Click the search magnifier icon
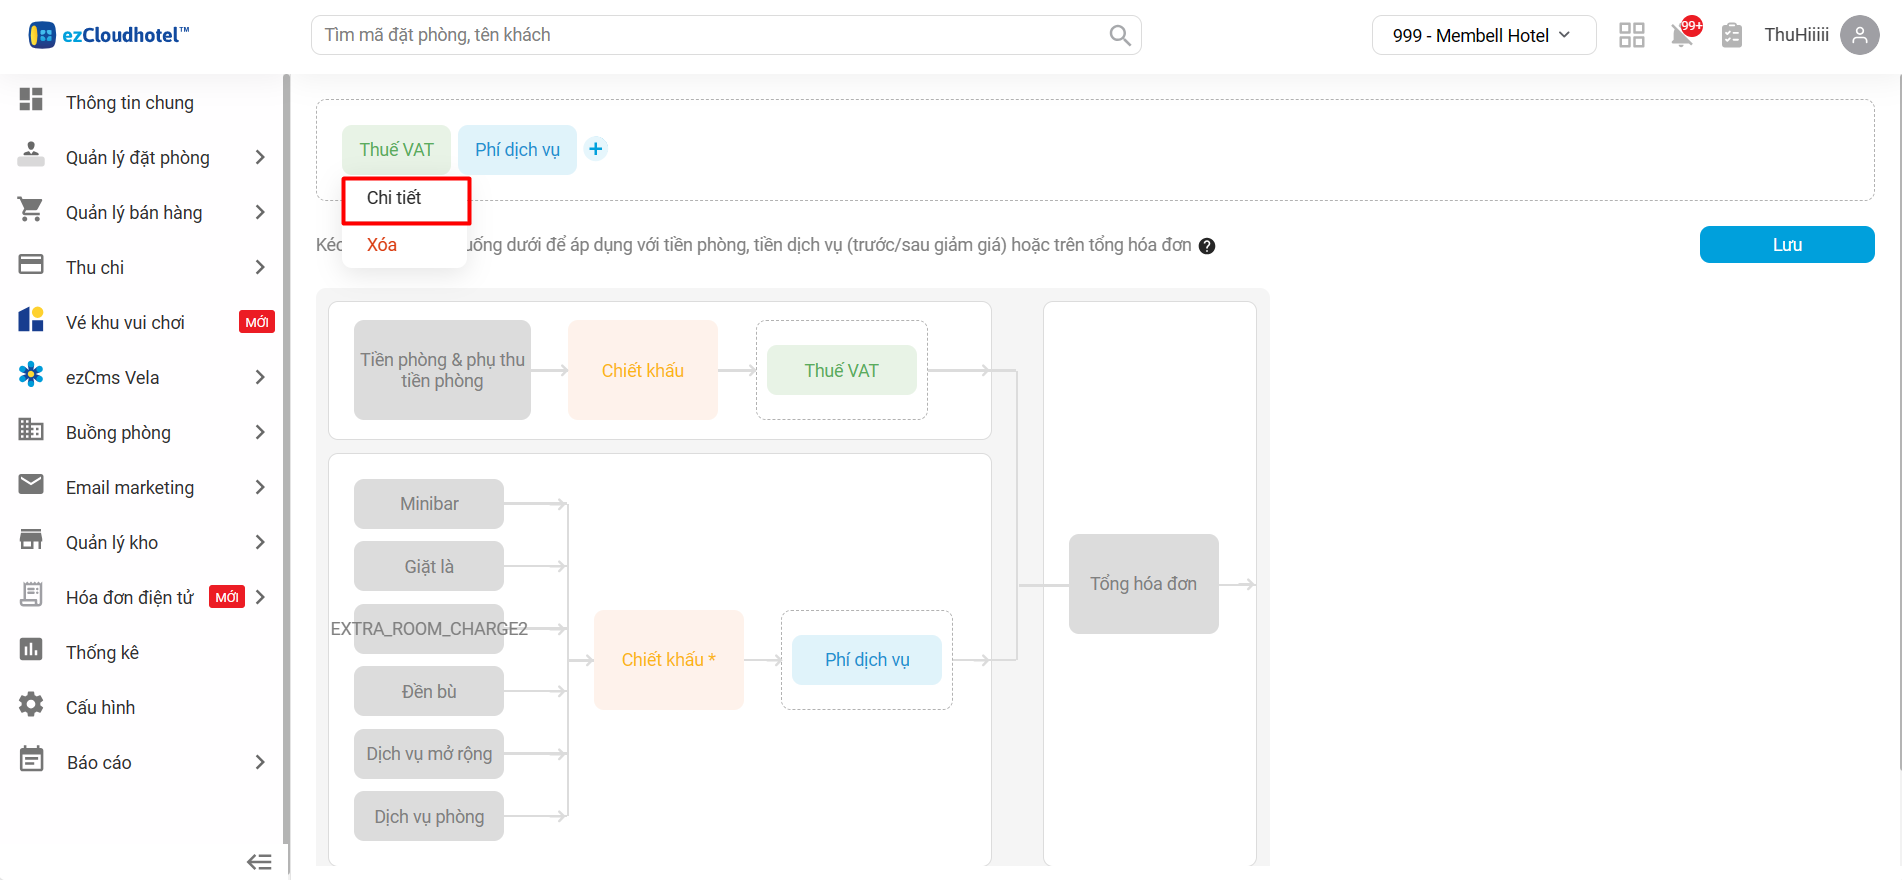Viewport: 1902px width, 880px height. 1119,36
